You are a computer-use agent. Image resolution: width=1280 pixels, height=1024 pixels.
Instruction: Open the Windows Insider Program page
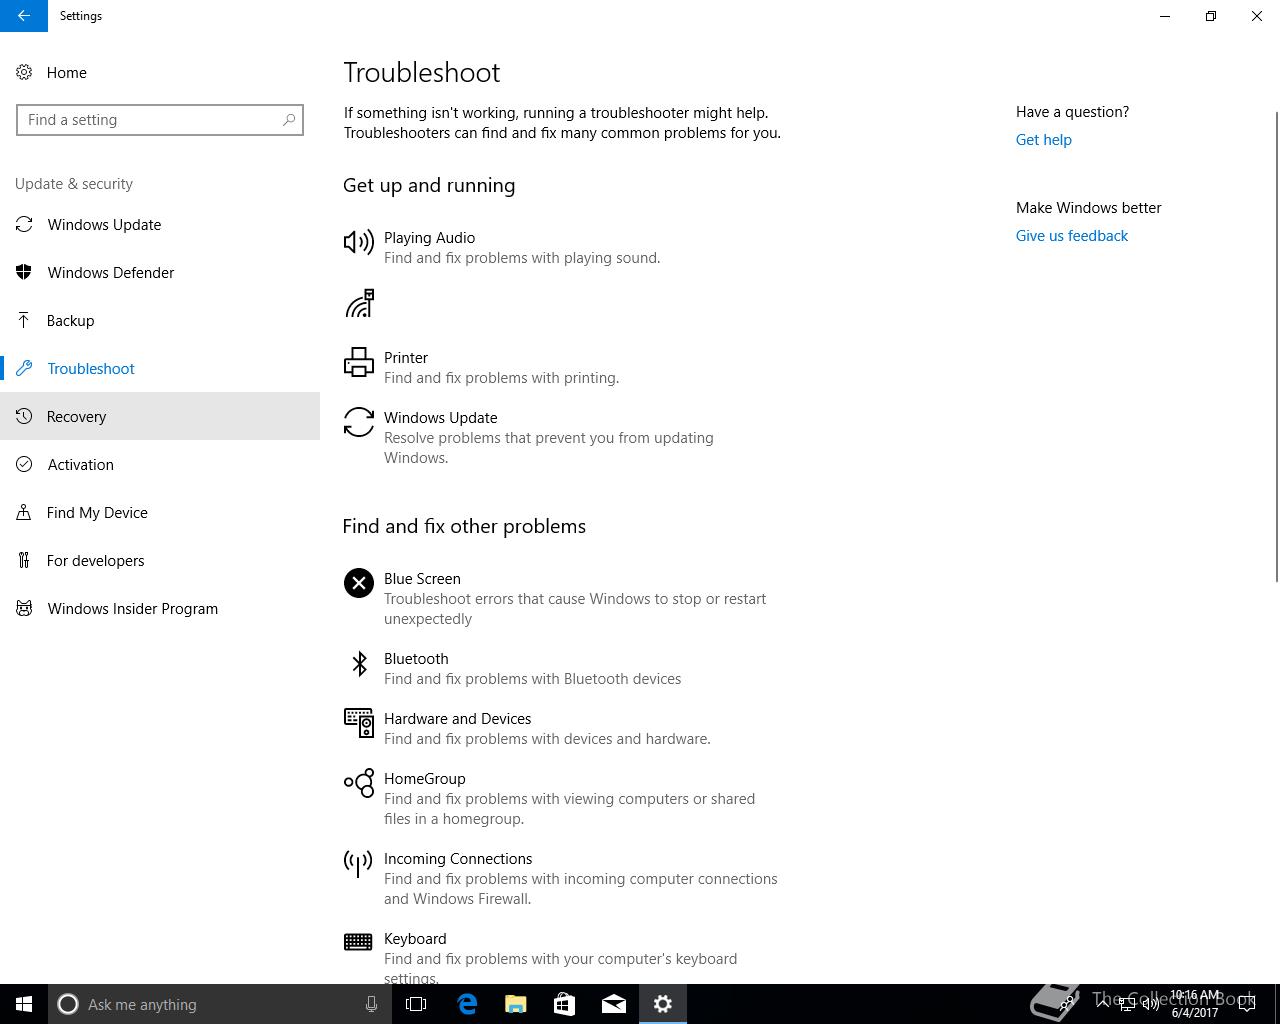(160, 608)
